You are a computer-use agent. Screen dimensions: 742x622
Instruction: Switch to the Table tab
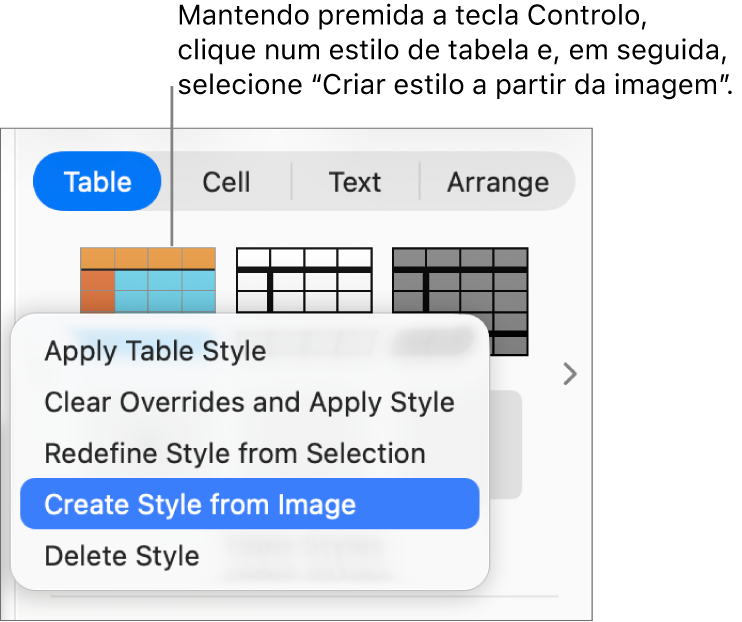(97, 182)
